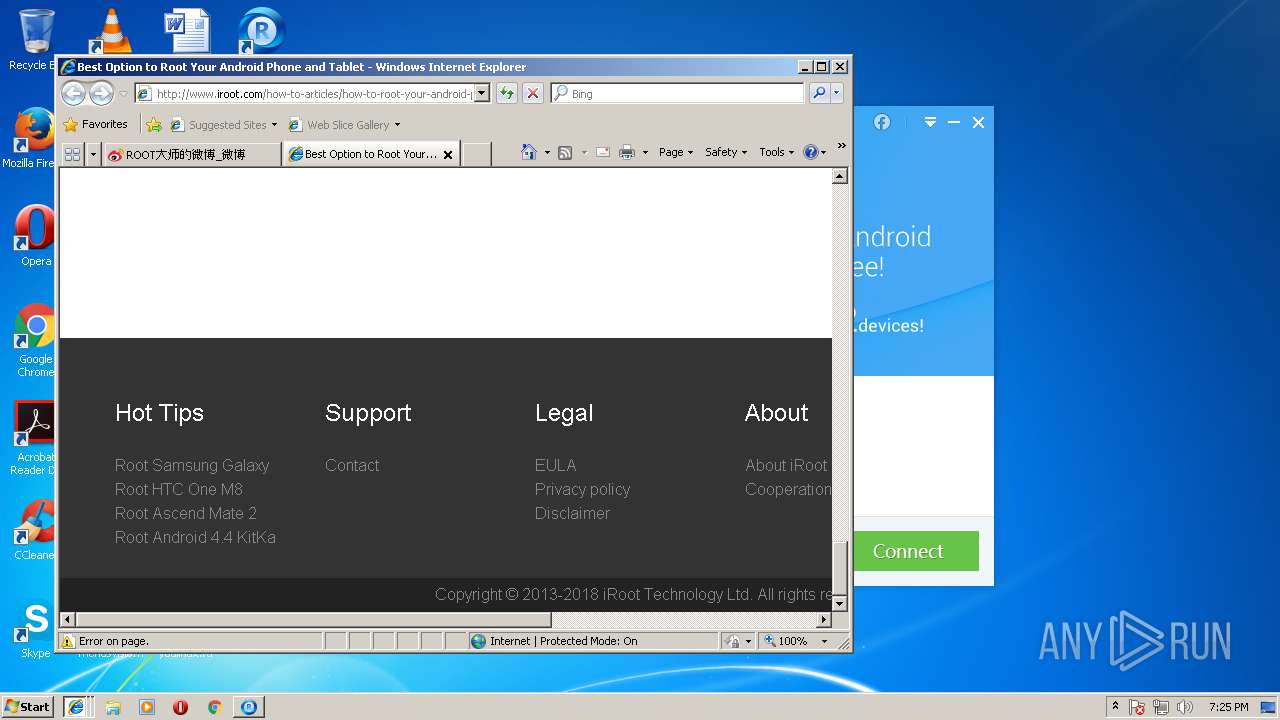This screenshot has height=720, width=1280.
Task: Open the Mozilla Firefox desktop icon
Action: click(34, 137)
